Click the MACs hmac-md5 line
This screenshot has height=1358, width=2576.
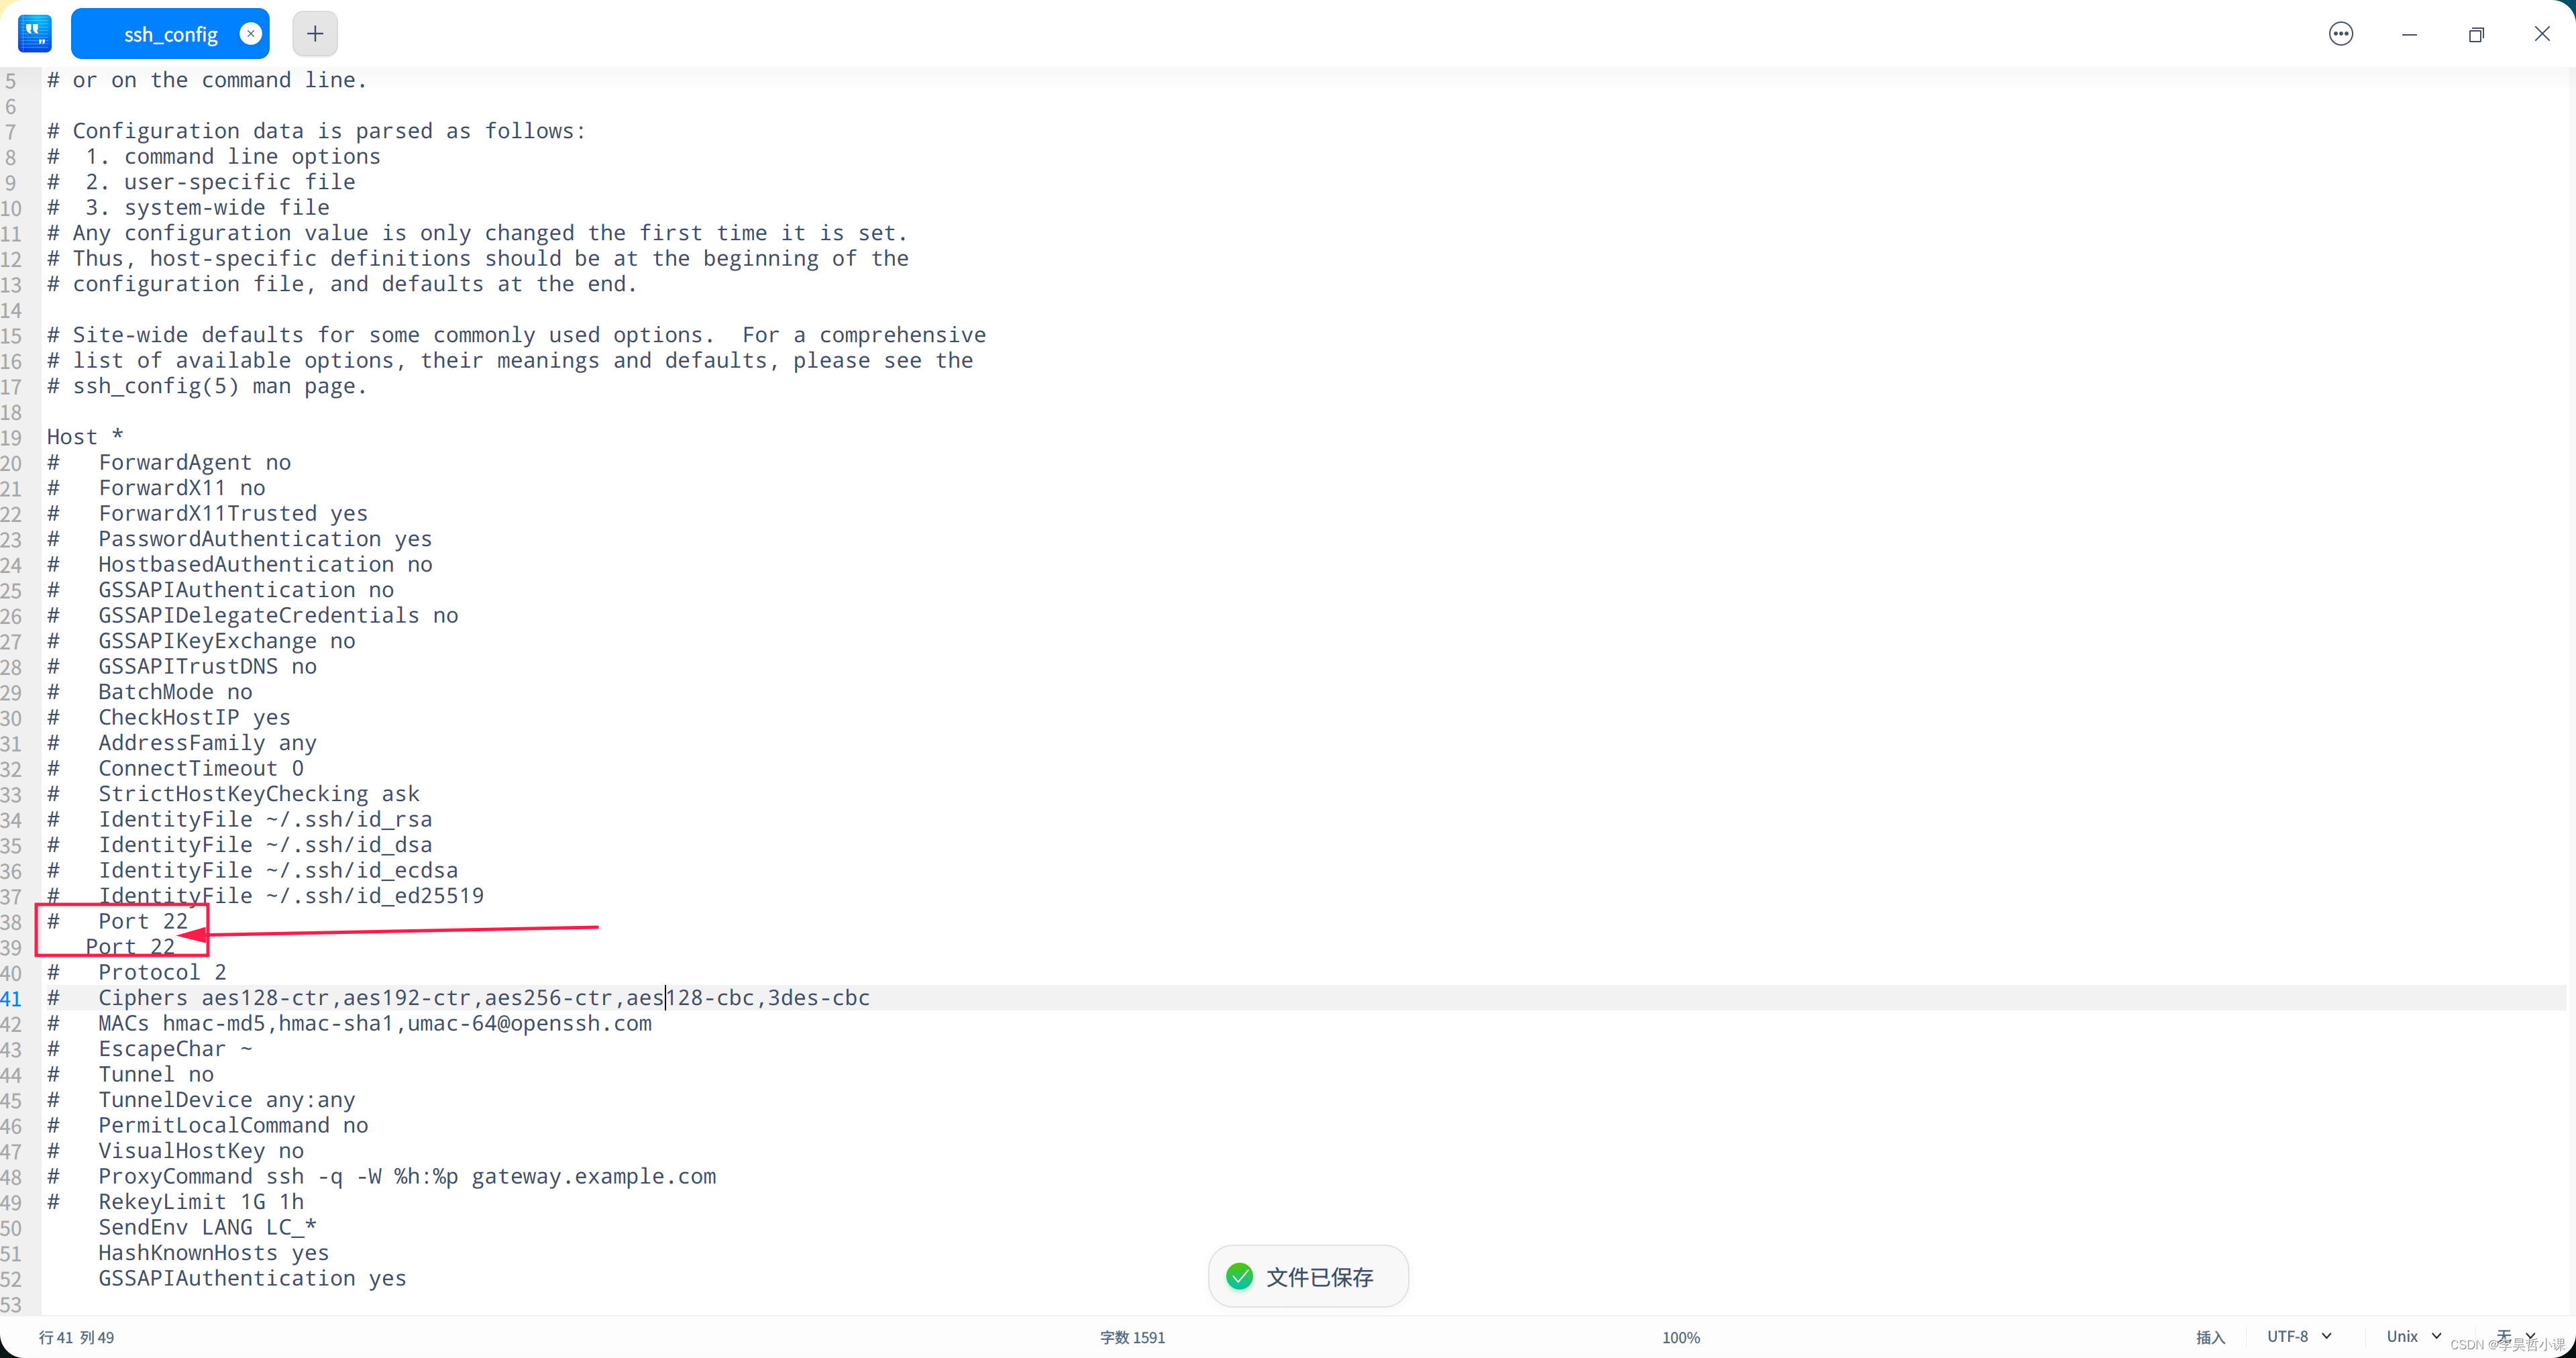click(349, 1023)
